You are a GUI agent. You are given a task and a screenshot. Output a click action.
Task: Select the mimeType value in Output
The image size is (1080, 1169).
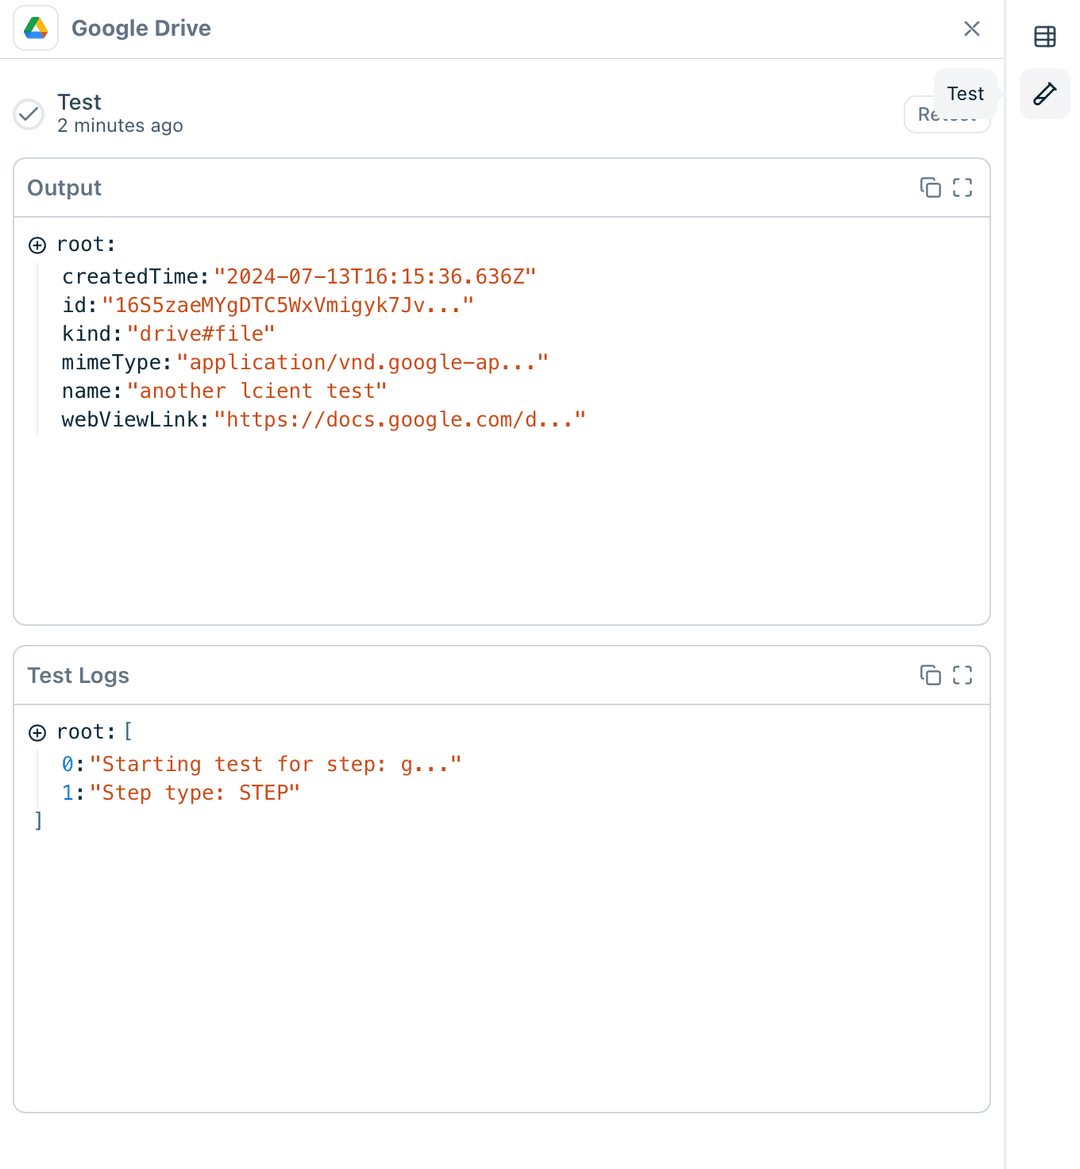362,362
